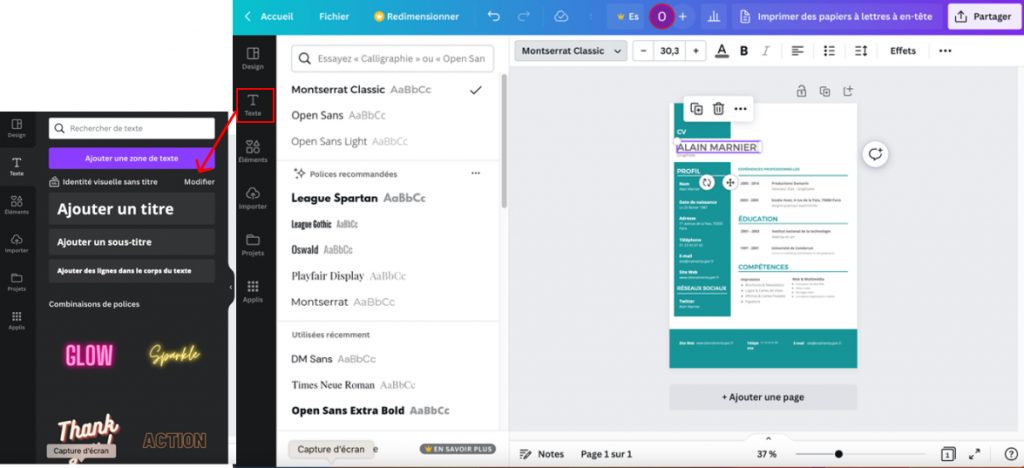
Task: Select the Open Sans Light font
Action: (387, 142)
